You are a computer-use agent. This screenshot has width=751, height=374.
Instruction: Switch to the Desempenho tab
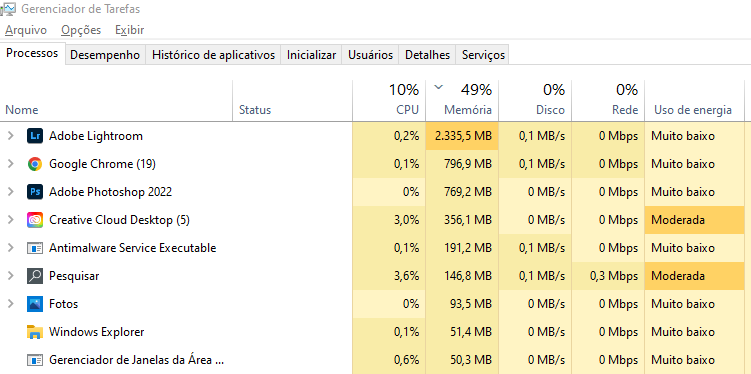pos(105,55)
